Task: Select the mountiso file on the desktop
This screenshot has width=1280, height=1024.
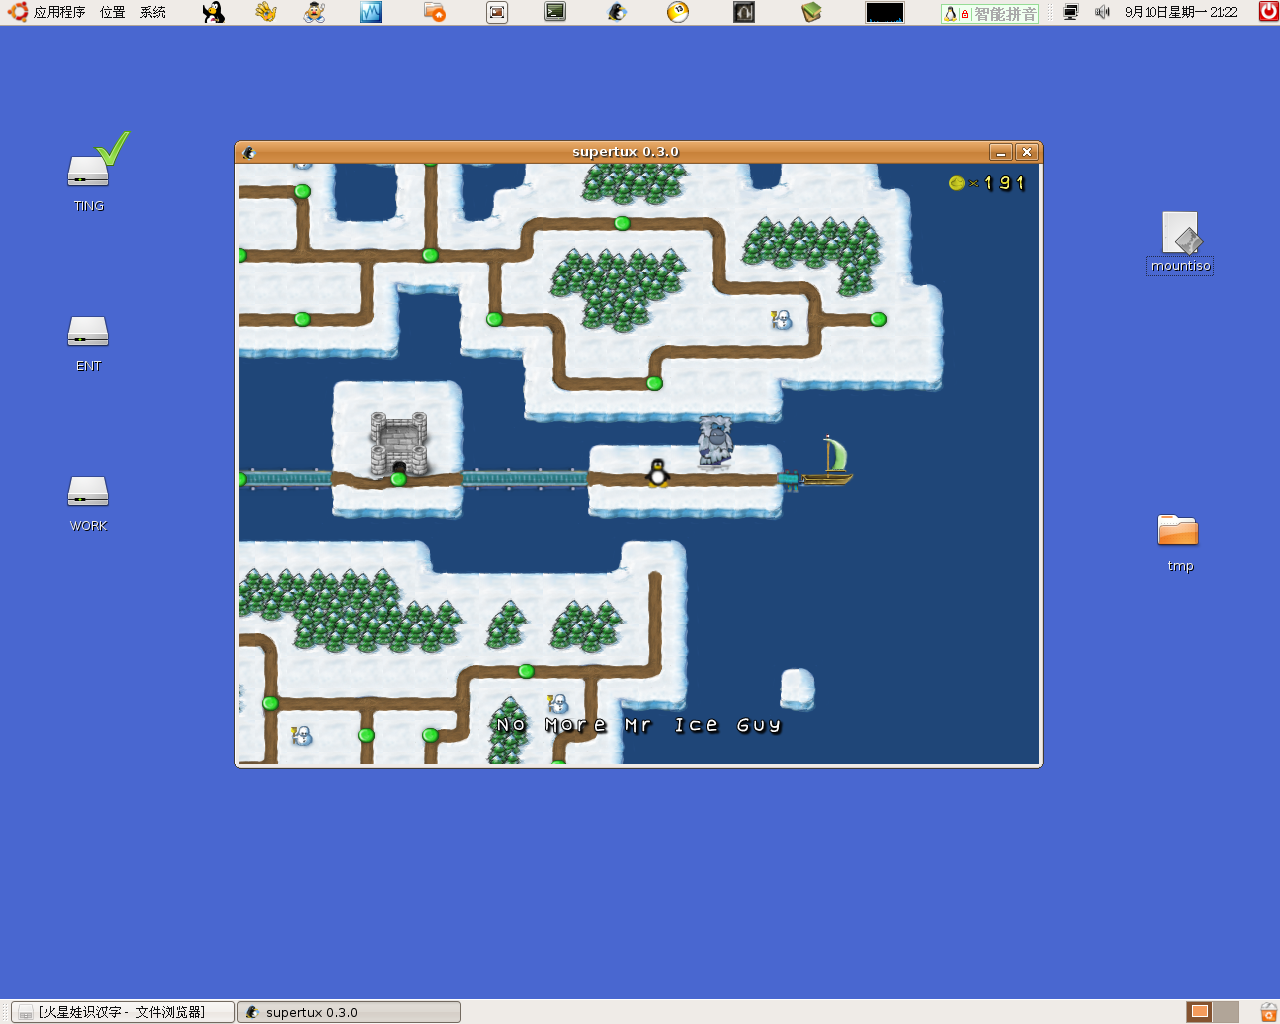Action: click(x=1180, y=242)
